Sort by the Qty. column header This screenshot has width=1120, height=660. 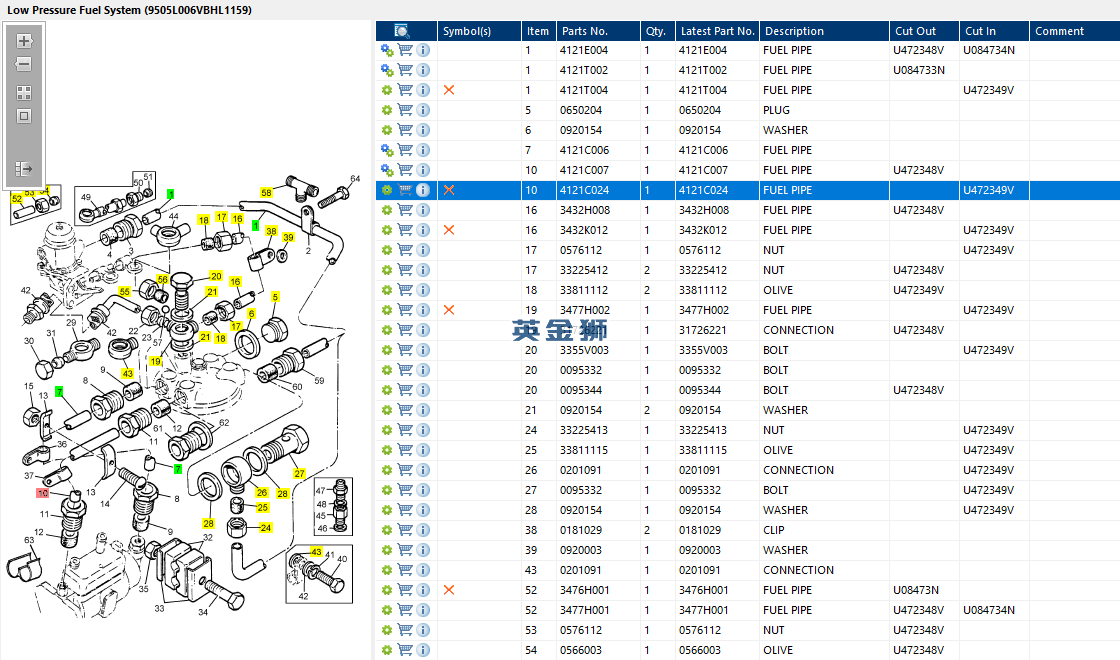pos(657,31)
